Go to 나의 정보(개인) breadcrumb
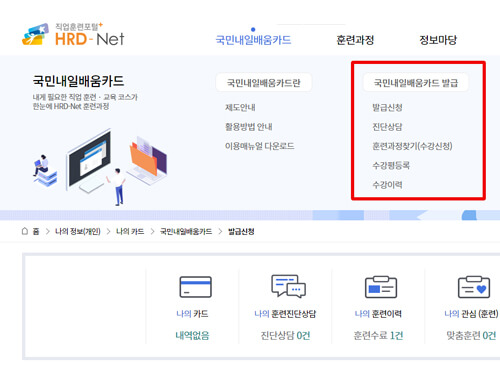Image resolution: width=500 pixels, height=370 pixels. [78, 231]
